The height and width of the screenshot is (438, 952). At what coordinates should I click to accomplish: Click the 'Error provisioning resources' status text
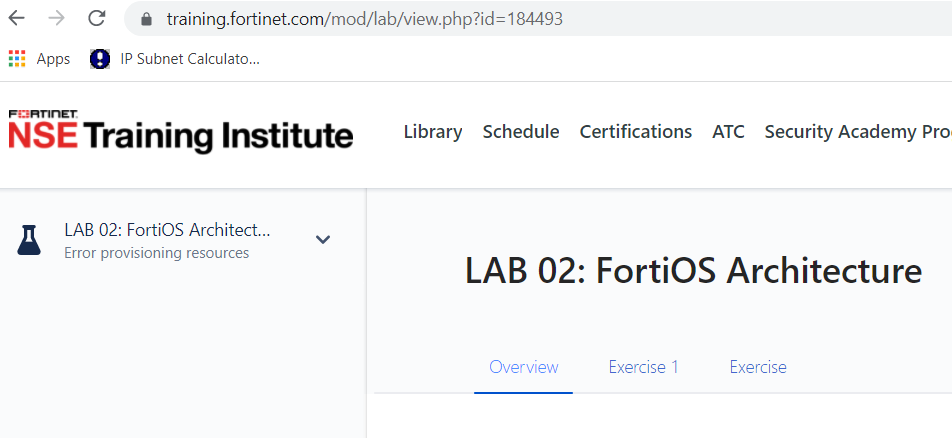[157, 253]
